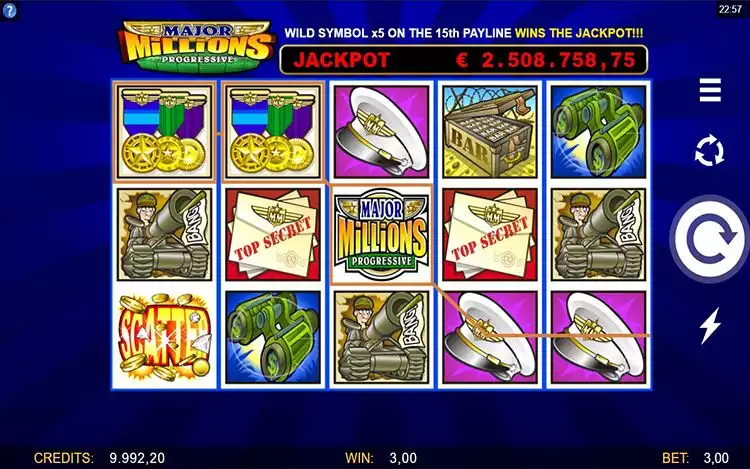This screenshot has height=469, width=750.
Task: Click the wild symbol jackpot banner text
Action: click(463, 33)
